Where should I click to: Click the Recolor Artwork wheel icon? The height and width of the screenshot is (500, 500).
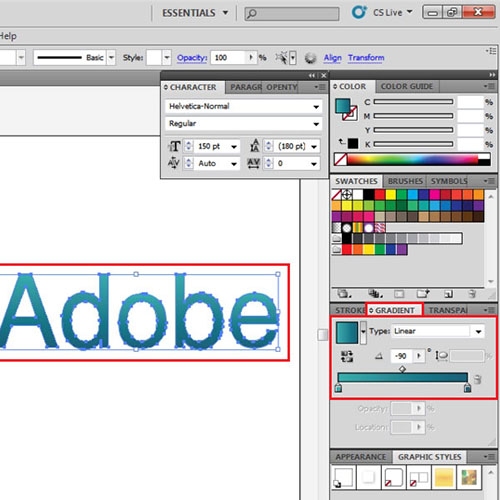pyautogui.click(x=310, y=58)
